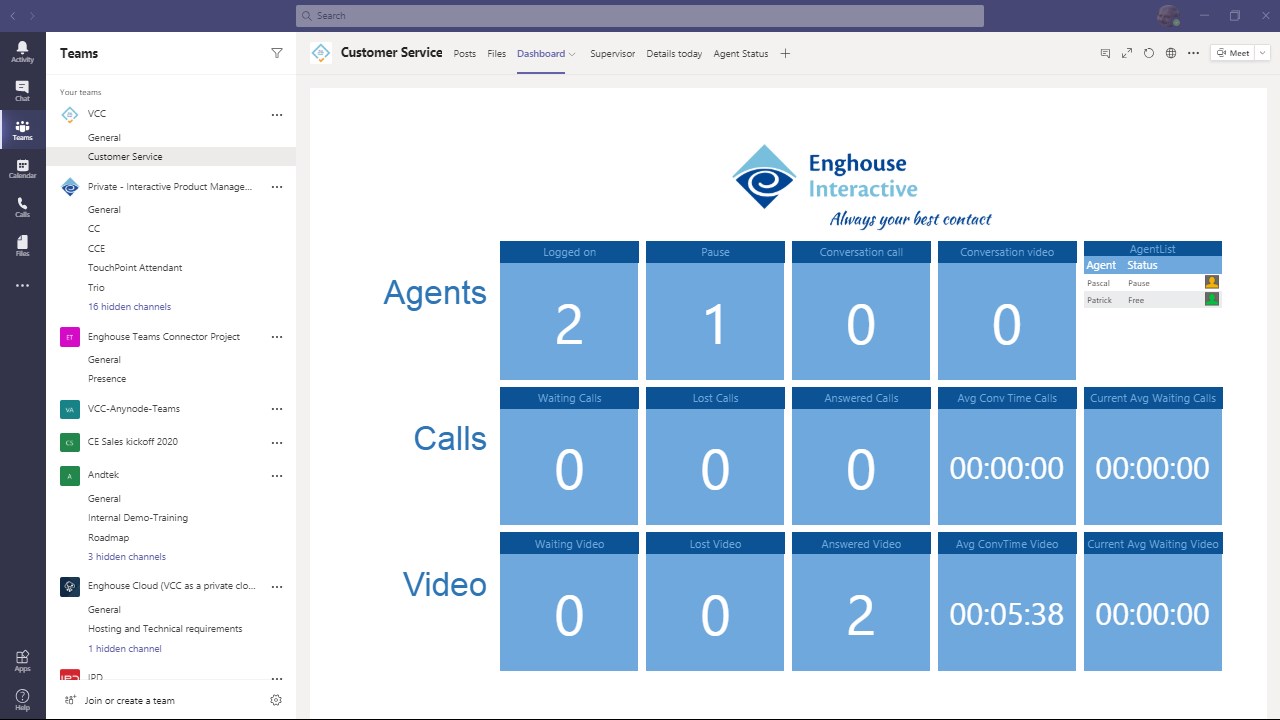
Task: Open the Help icon at the rail bottom
Action: (x=22, y=699)
